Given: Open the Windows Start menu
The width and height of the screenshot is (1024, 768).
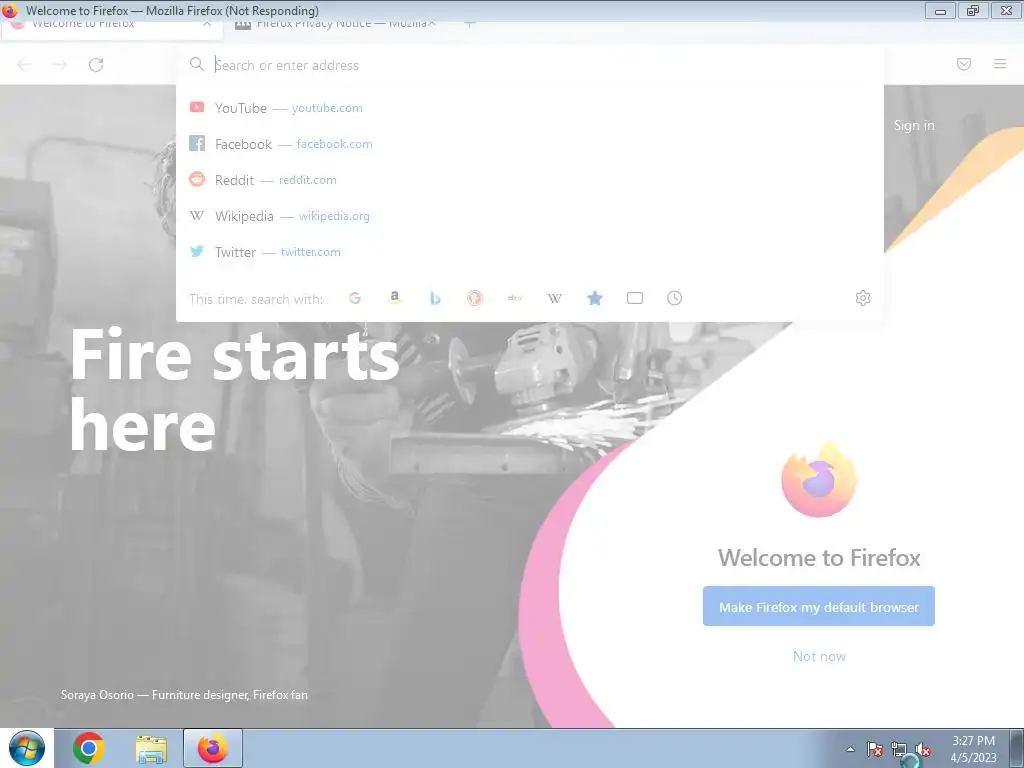Looking at the screenshot, I should click(27, 748).
